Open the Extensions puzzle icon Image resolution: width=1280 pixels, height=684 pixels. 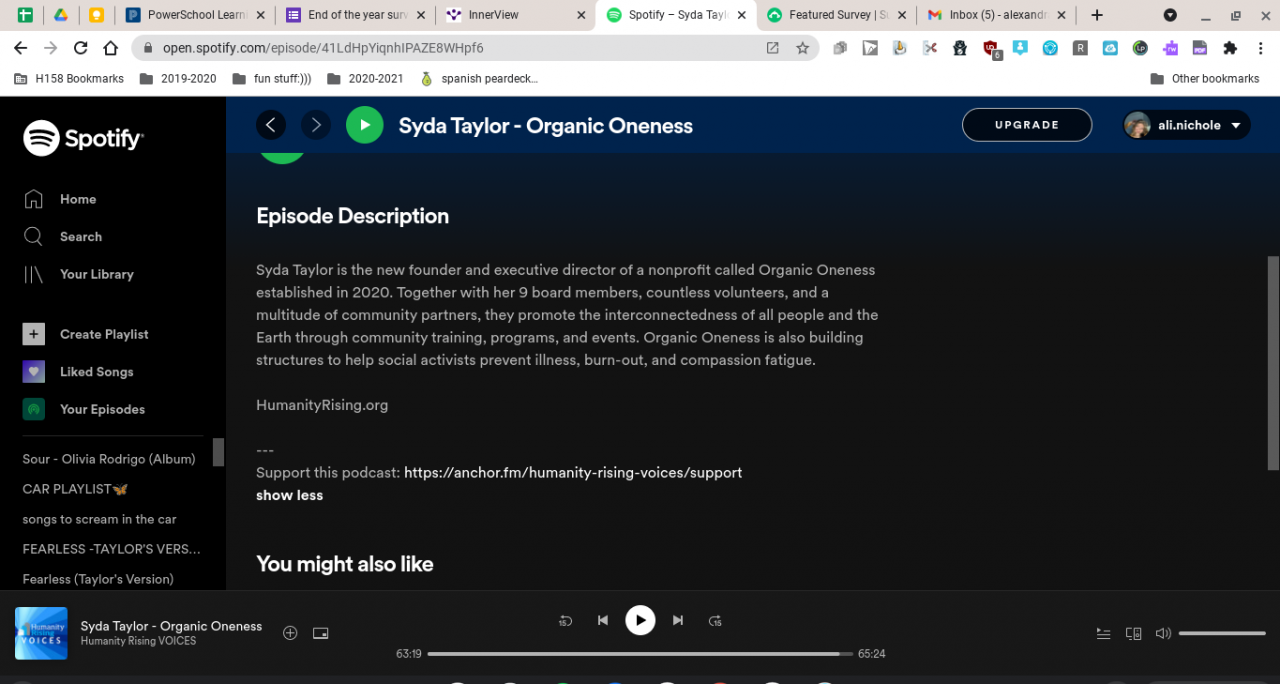coord(1230,48)
